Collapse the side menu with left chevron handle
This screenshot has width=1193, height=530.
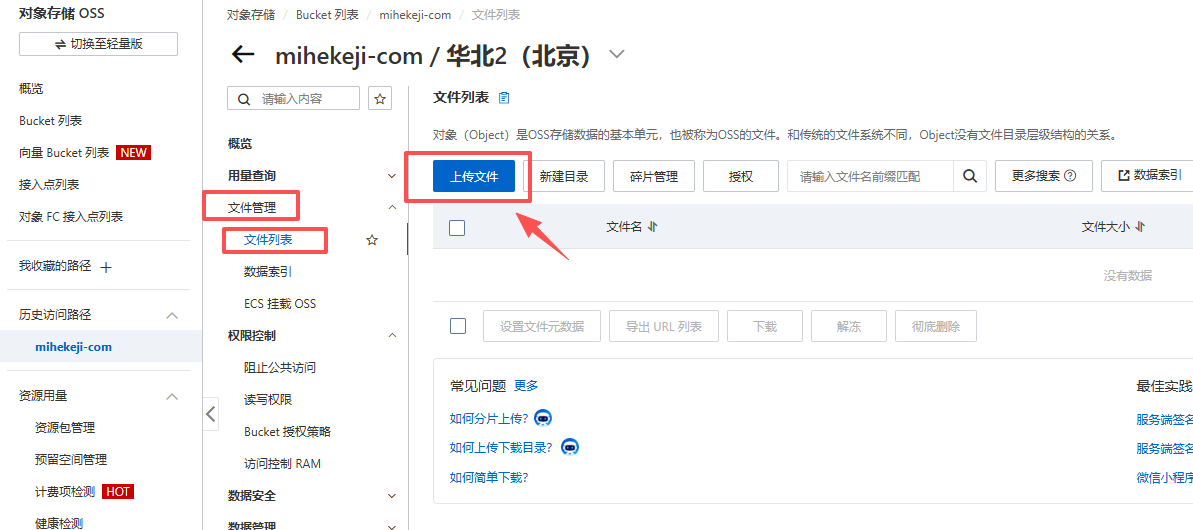click(211, 414)
